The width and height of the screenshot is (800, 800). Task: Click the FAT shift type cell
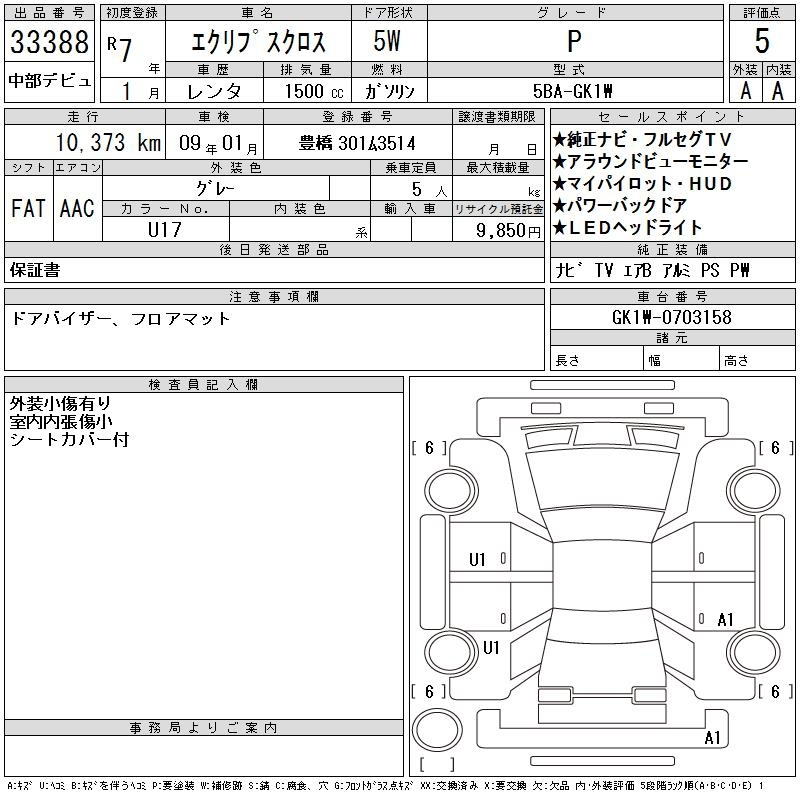click(28, 208)
